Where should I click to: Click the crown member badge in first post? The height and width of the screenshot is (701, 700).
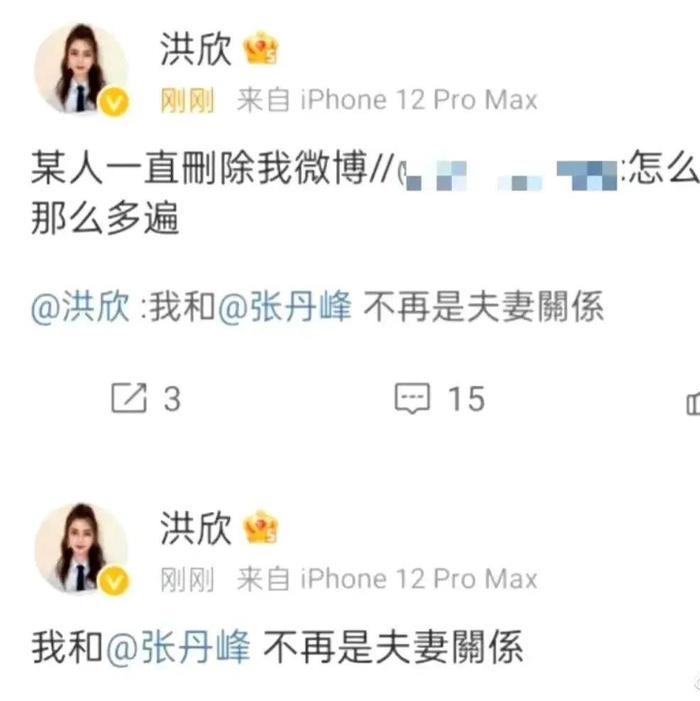[x=261, y=48]
